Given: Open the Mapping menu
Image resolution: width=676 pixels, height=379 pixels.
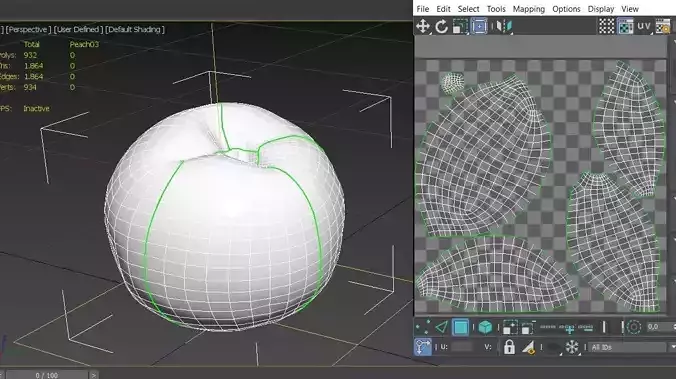Looking at the screenshot, I should point(529,9).
